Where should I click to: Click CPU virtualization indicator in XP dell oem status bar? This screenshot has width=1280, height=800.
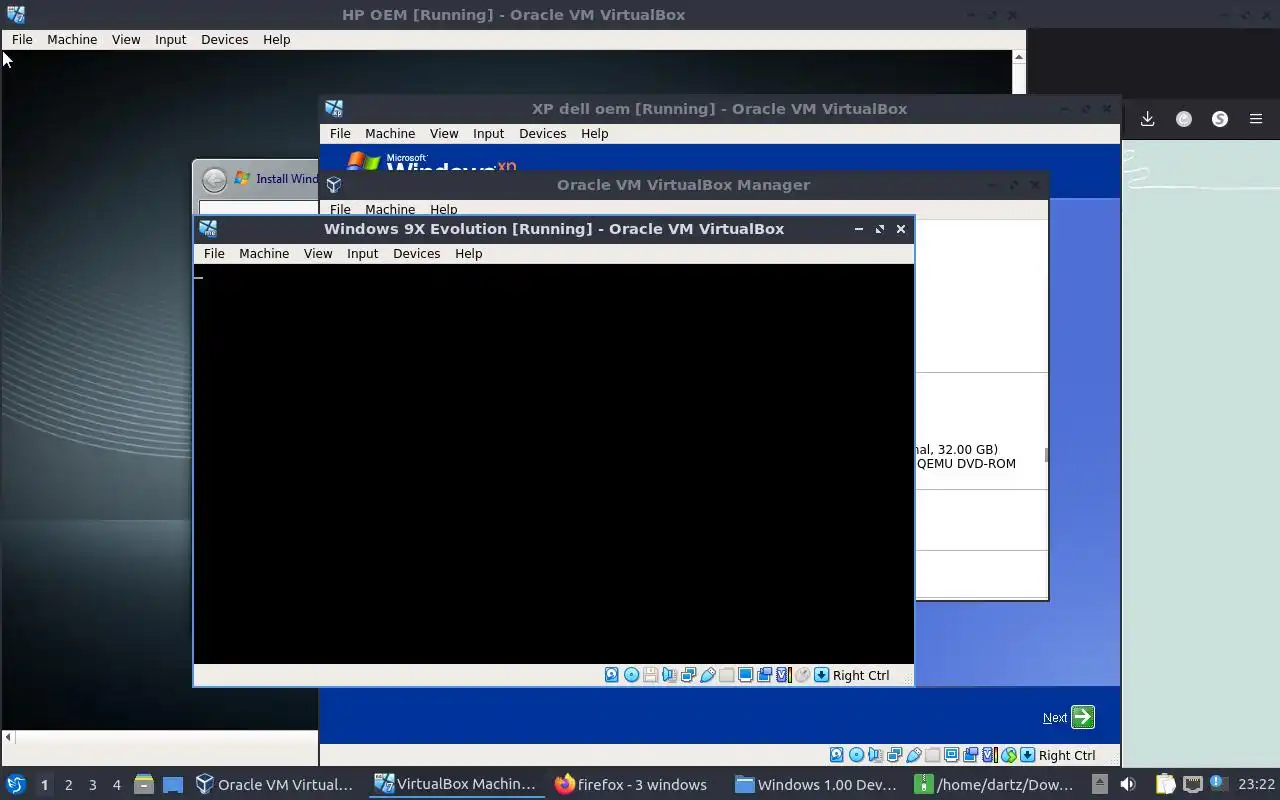(x=990, y=755)
